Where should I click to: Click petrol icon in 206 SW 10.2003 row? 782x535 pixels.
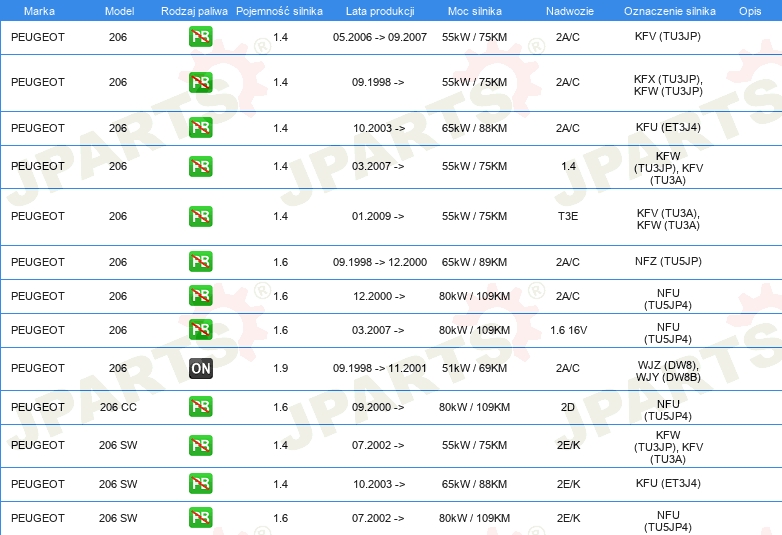point(200,484)
